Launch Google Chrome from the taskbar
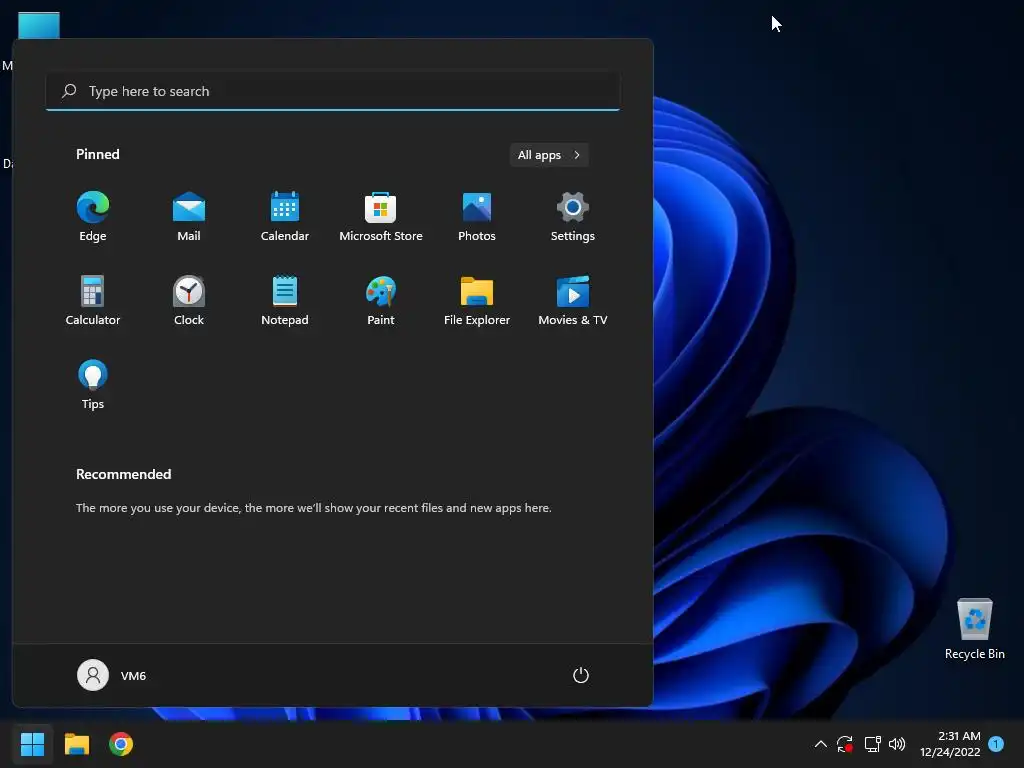This screenshot has width=1024, height=768. (x=121, y=744)
